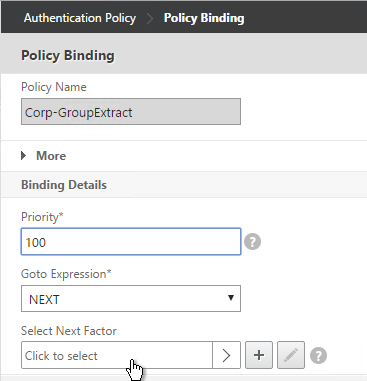Select the Policy Binding breadcrumb

pyautogui.click(x=204, y=18)
